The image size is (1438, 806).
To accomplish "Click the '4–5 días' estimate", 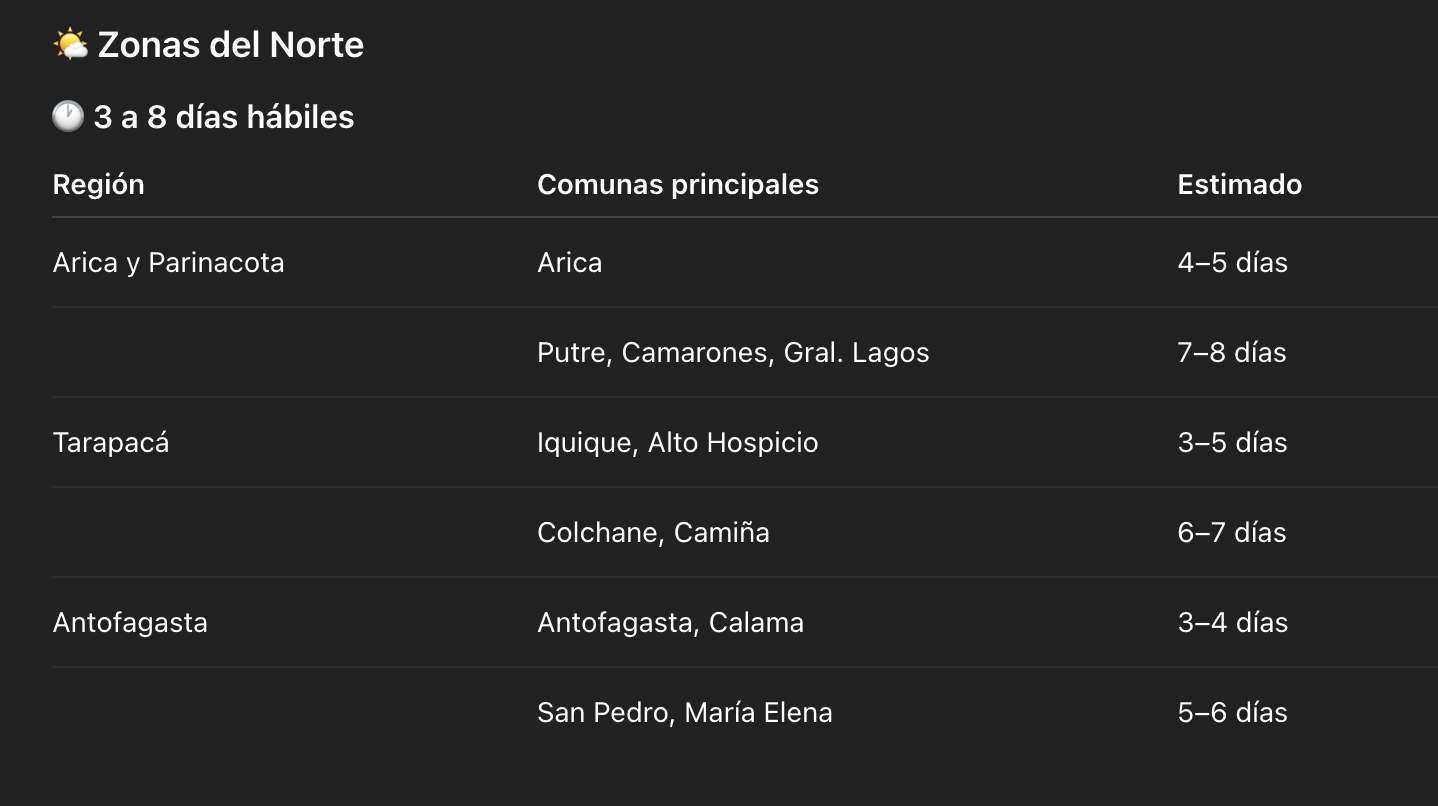I will (x=1232, y=263).
